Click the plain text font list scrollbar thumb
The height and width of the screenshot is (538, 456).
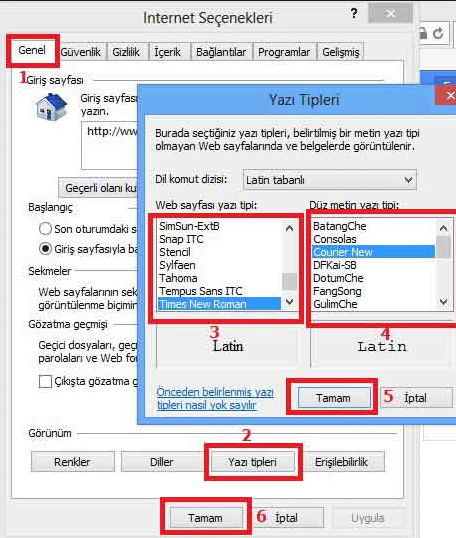[444, 247]
